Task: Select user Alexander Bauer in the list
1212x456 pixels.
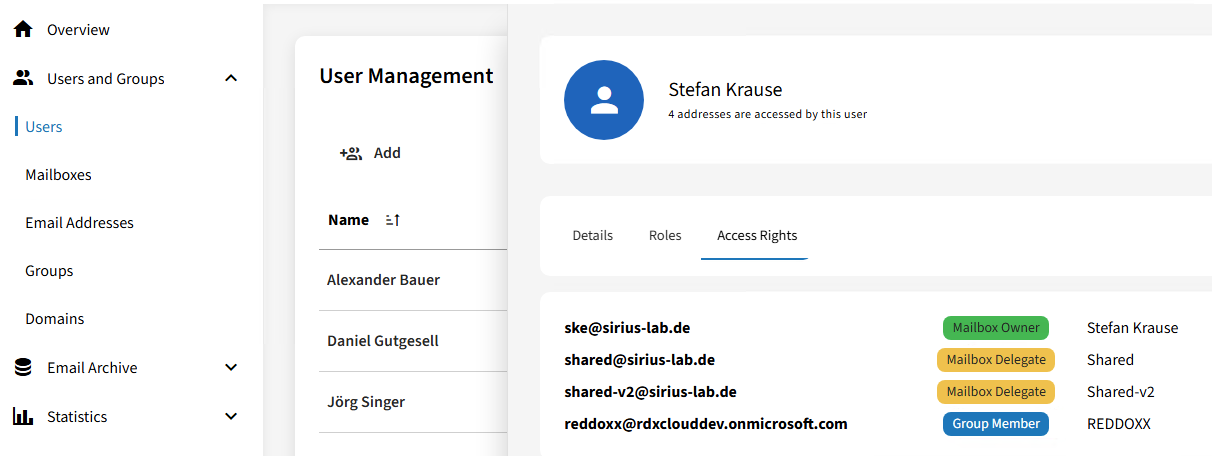Action: [x=383, y=280]
